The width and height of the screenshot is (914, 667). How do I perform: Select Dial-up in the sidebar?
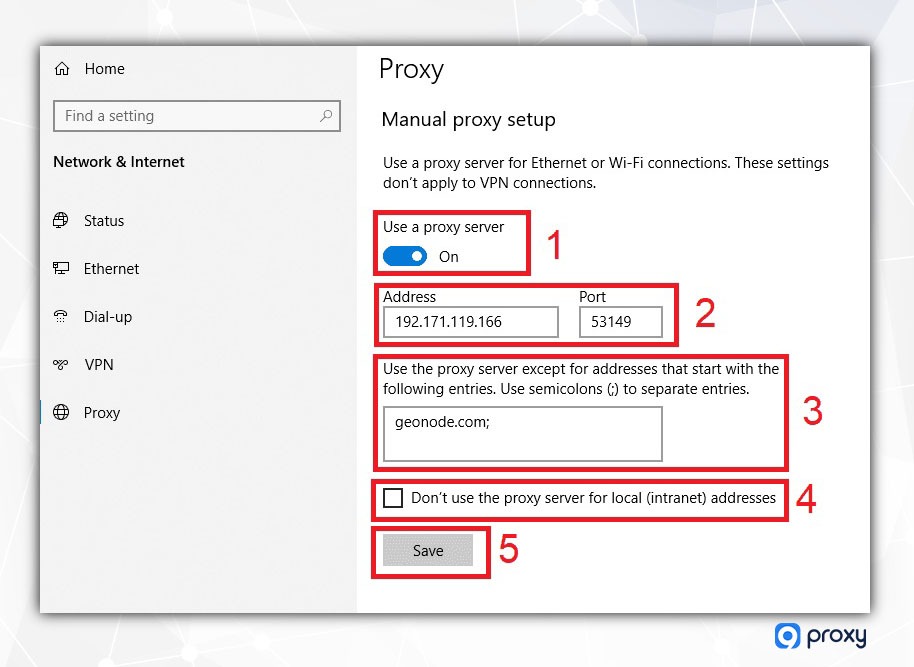[108, 317]
